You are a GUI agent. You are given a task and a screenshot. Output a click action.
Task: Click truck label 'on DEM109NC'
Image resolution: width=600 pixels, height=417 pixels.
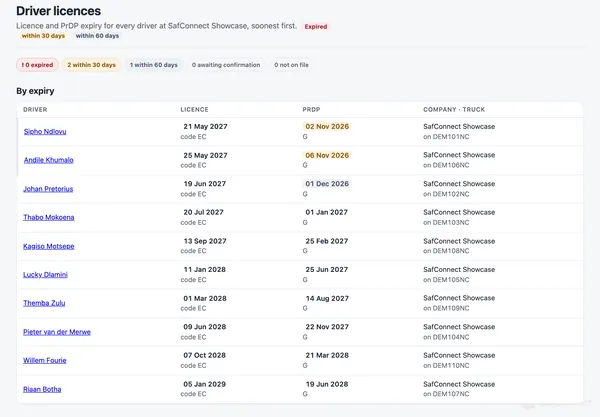[x=446, y=308]
